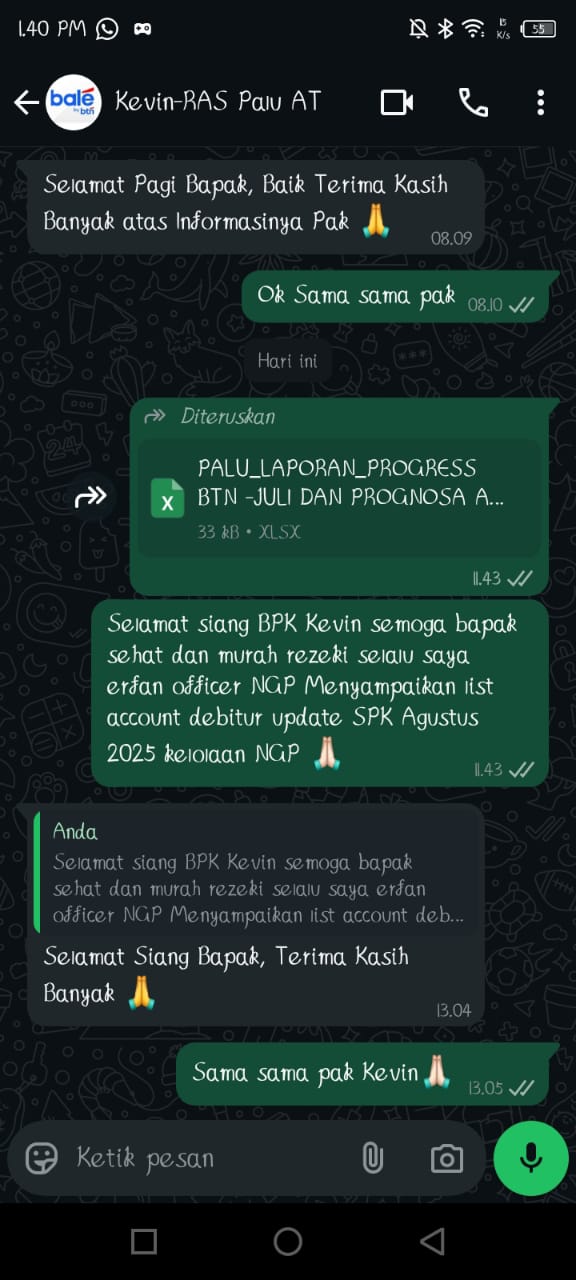Viewport: 576px width, 1280px height.
Task: Tap the green microphone voice message button
Action: click(531, 1158)
